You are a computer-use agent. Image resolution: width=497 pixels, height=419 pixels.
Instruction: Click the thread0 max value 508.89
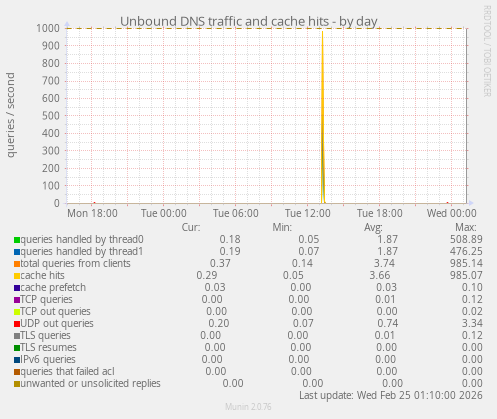(x=466, y=239)
